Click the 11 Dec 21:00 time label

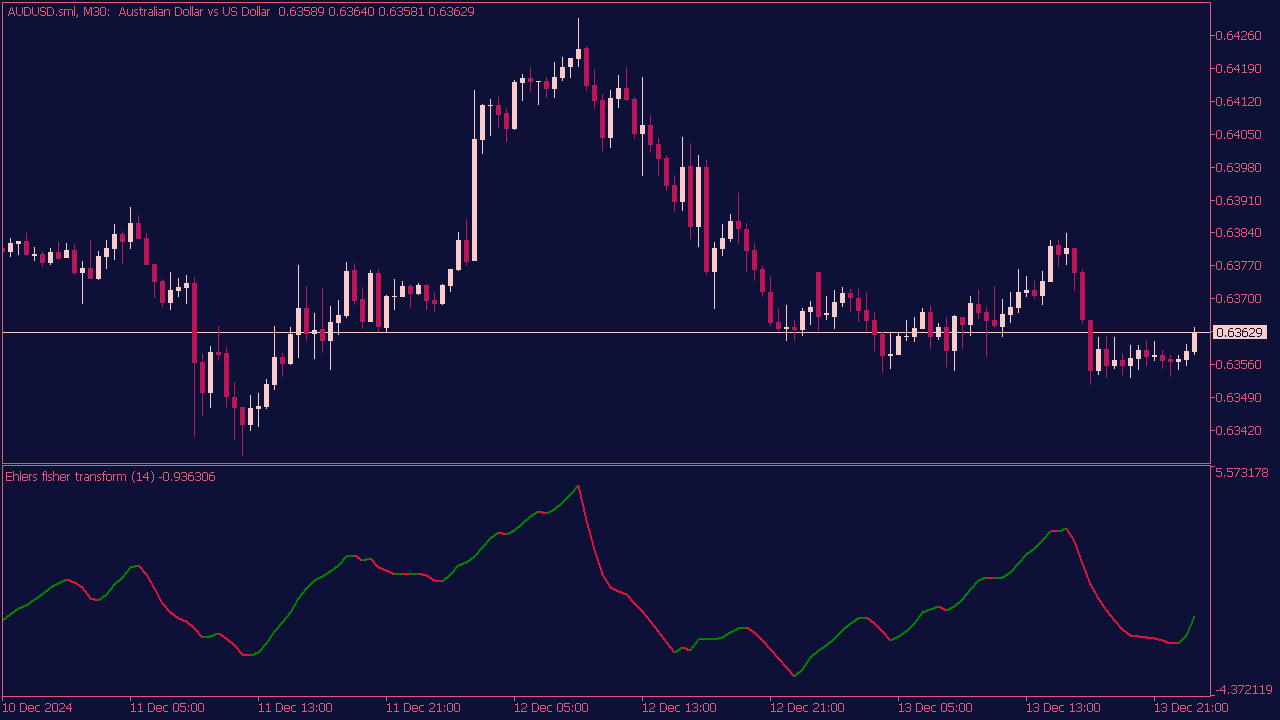click(x=423, y=708)
